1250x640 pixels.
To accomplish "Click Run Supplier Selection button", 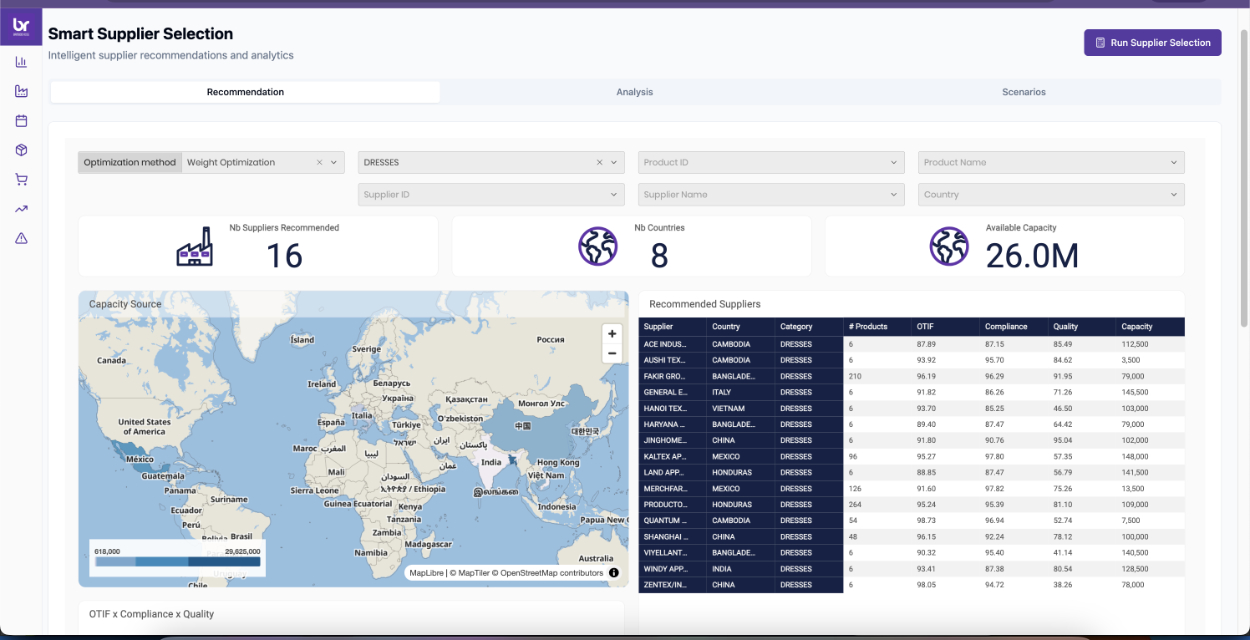I will 1152,43.
